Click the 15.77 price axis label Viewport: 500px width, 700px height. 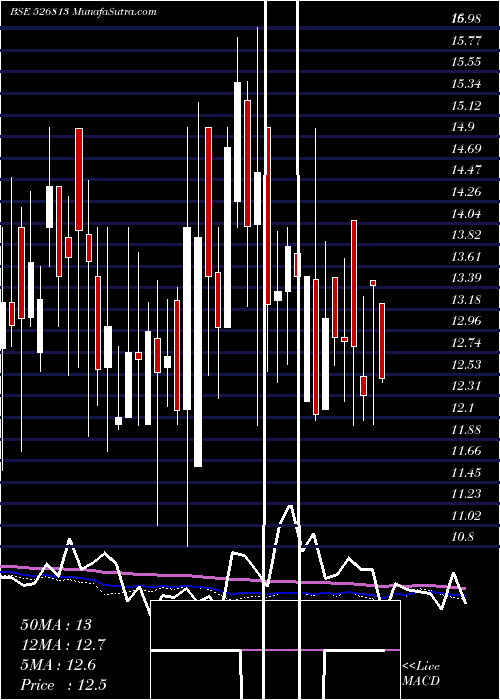[x=467, y=41]
